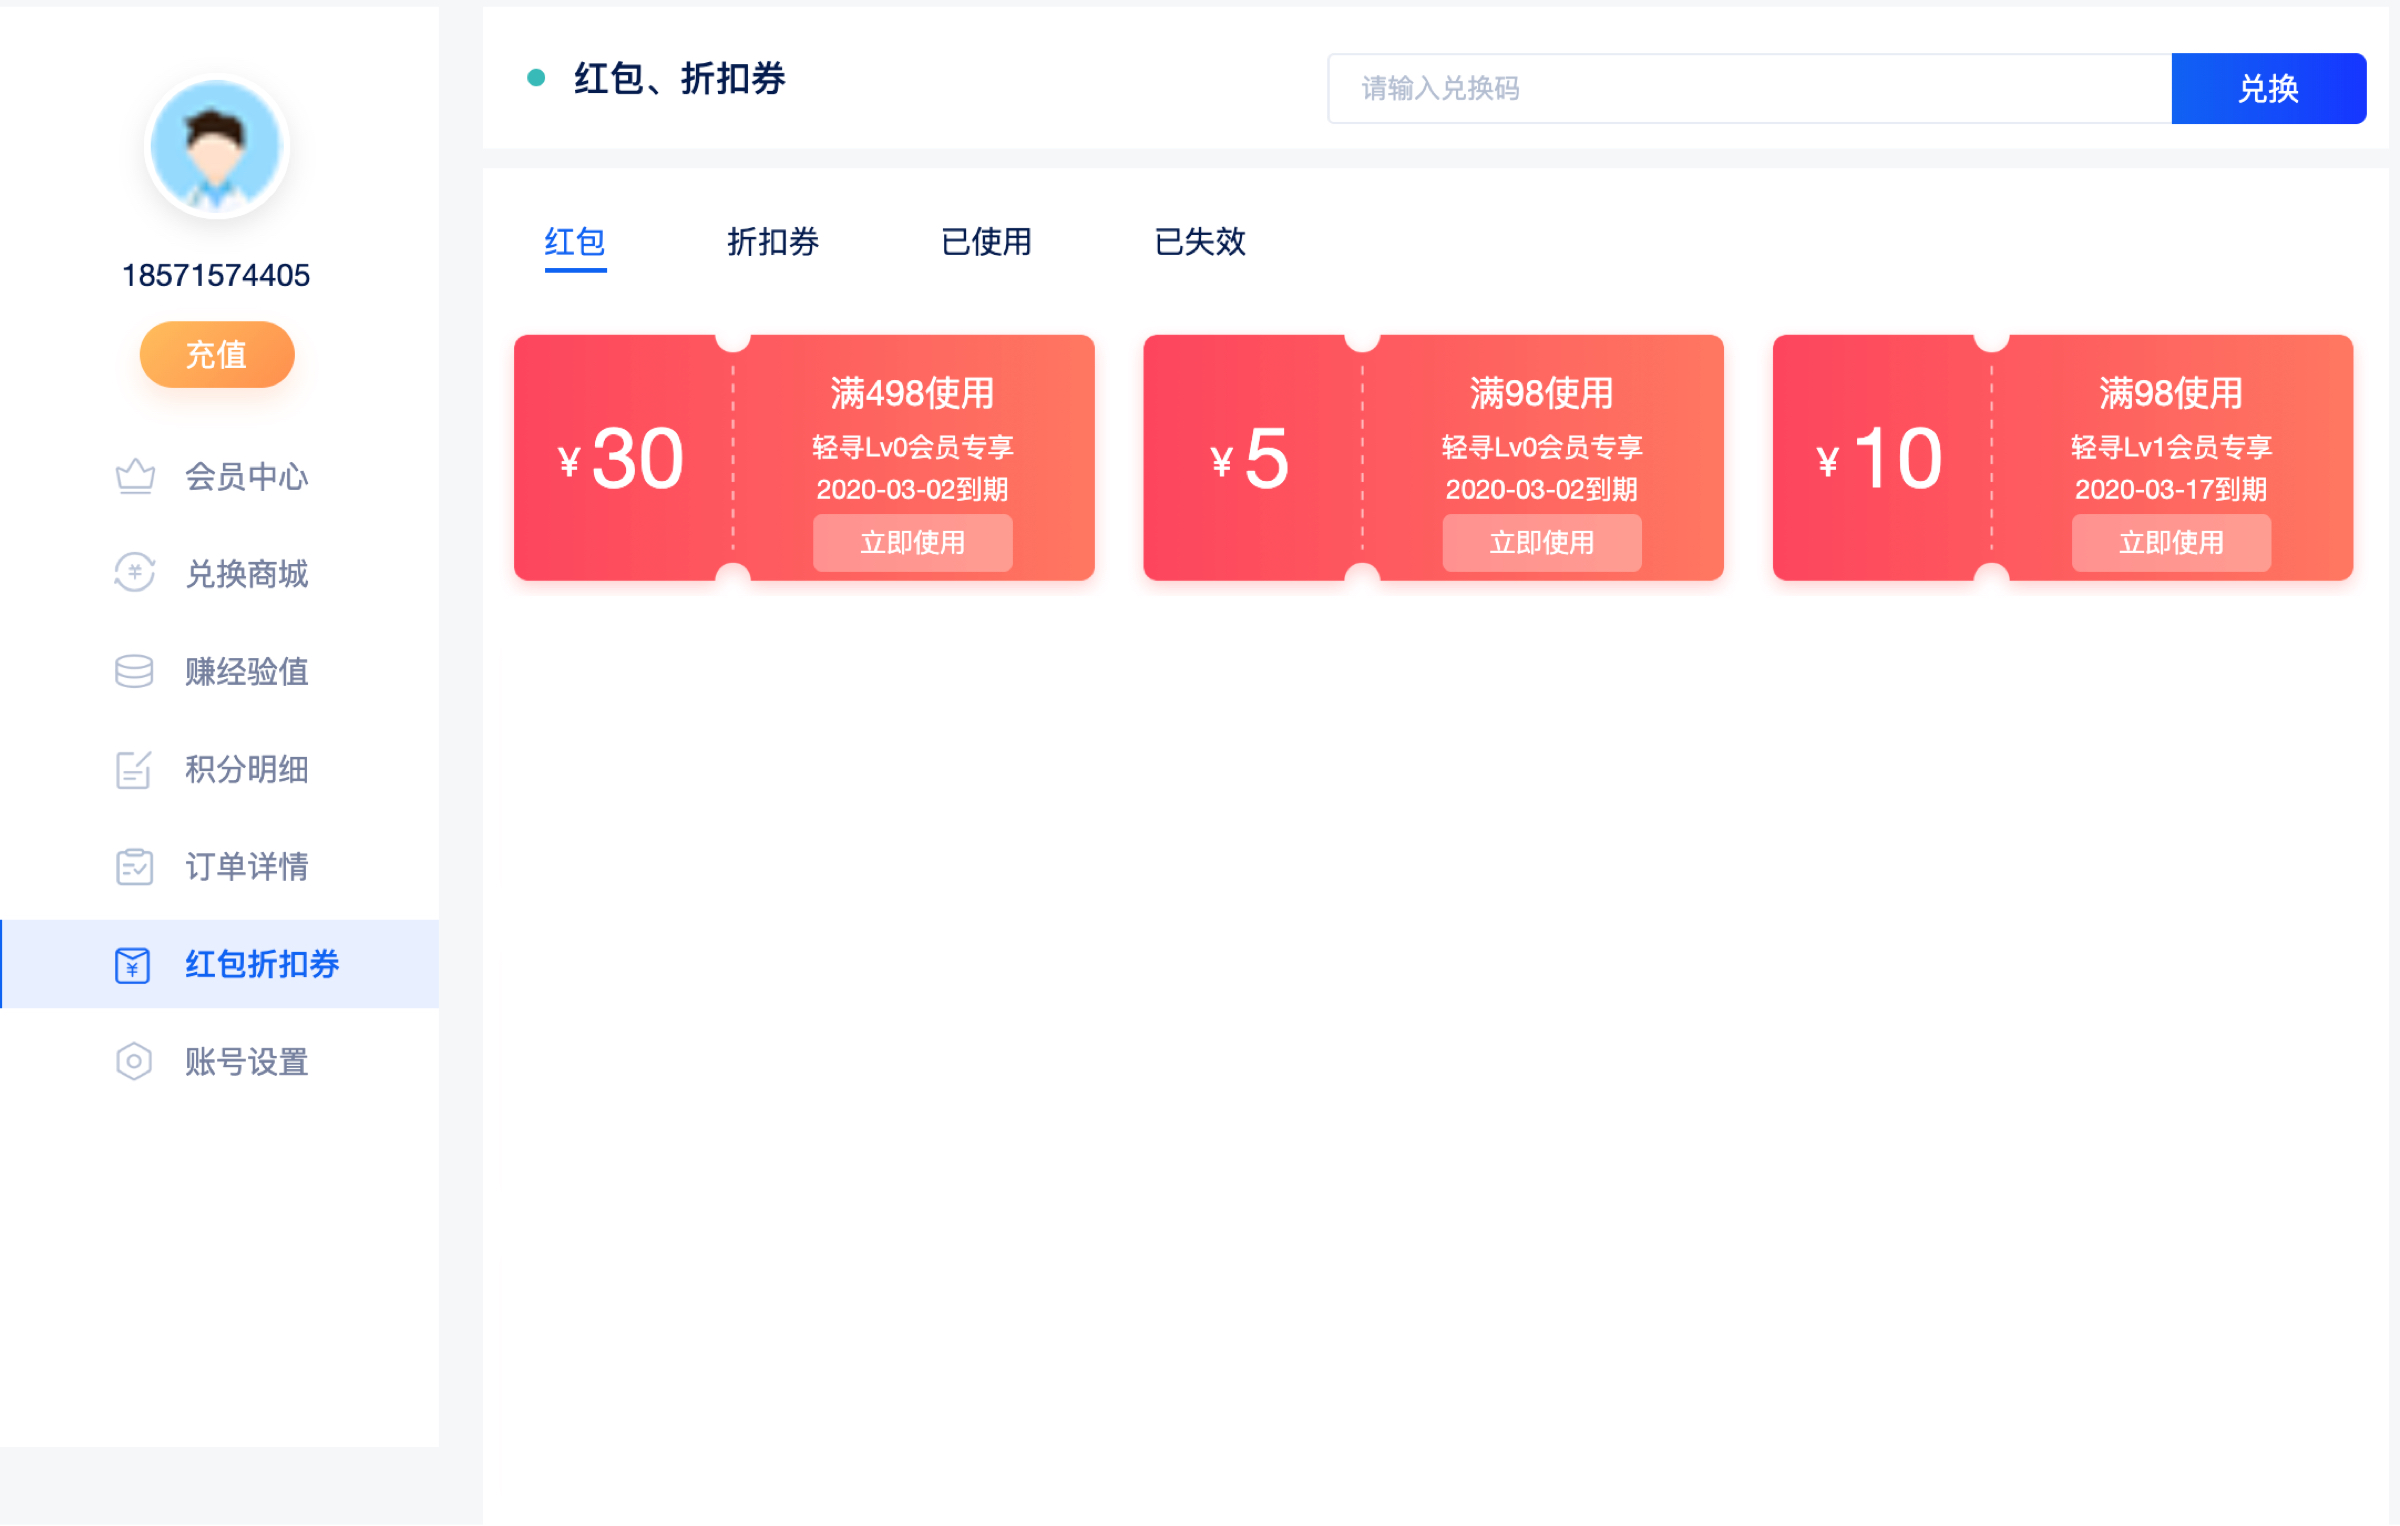Viewport: 2400px width, 1526px height.
Task: Click the orange 充值 button
Action: click(x=216, y=355)
